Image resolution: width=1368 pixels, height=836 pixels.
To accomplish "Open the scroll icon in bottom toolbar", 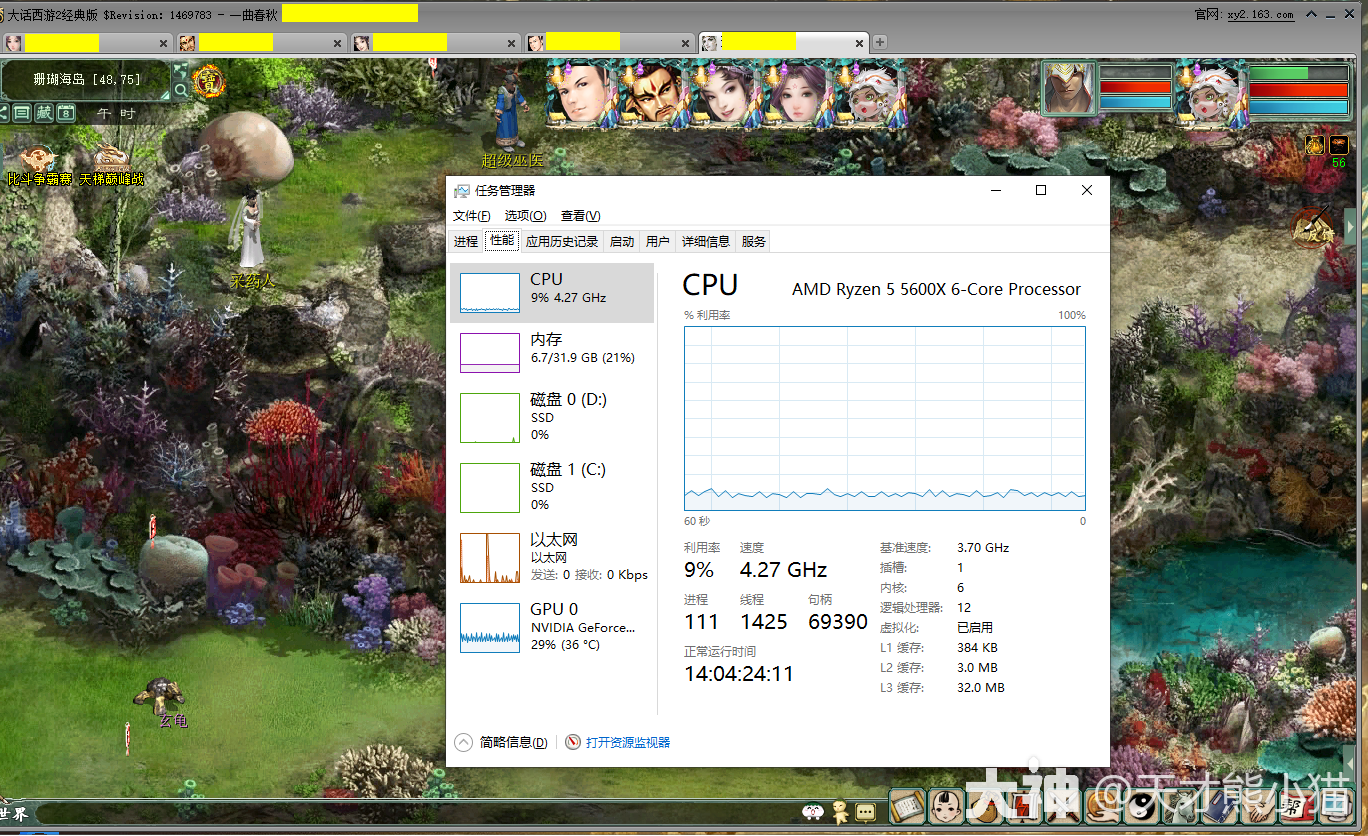I will coord(907,806).
